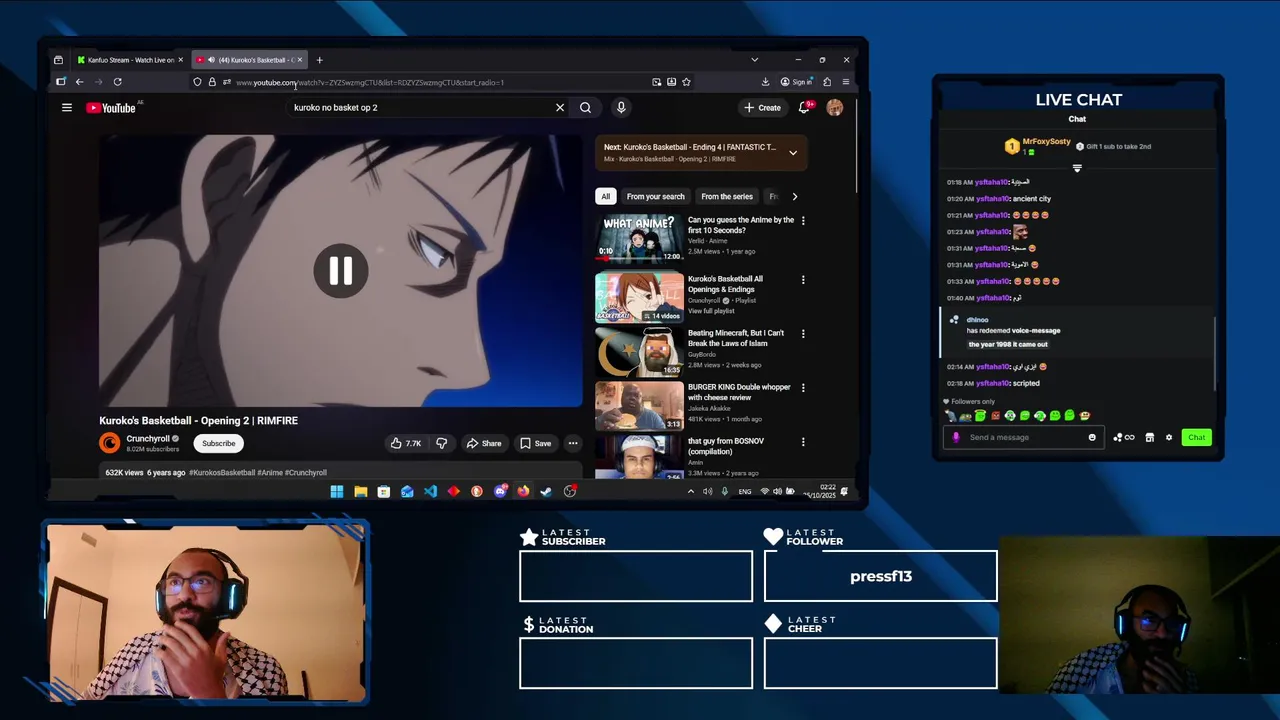The width and height of the screenshot is (1280, 720).
Task: Select the All filter chip
Action: click(605, 197)
